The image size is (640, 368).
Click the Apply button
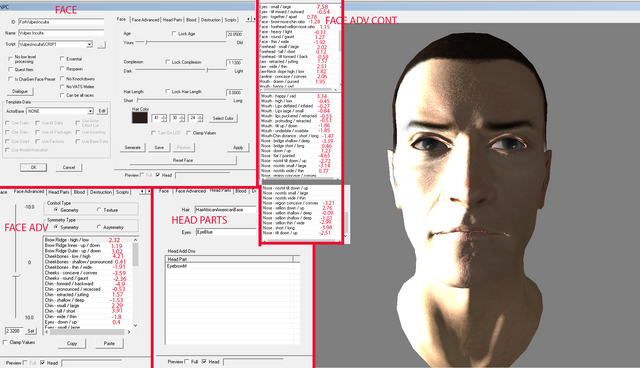click(x=238, y=147)
